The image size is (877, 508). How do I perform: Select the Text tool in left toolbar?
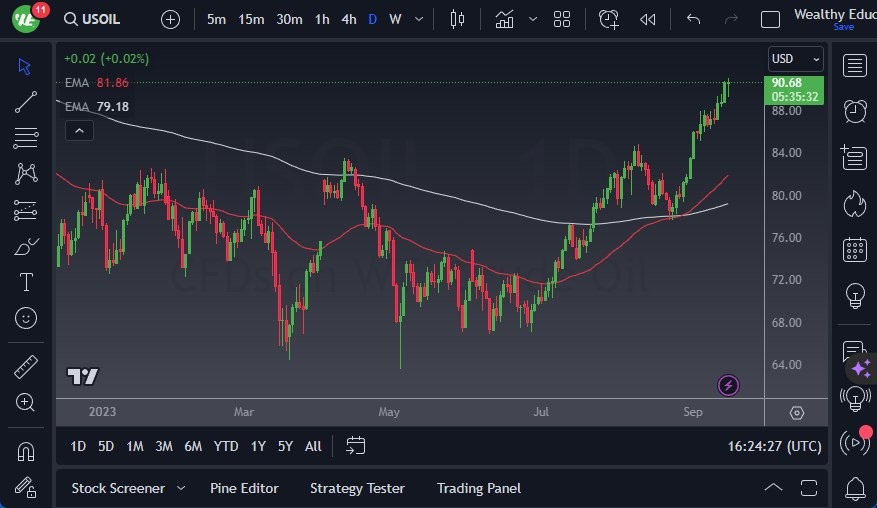26,282
